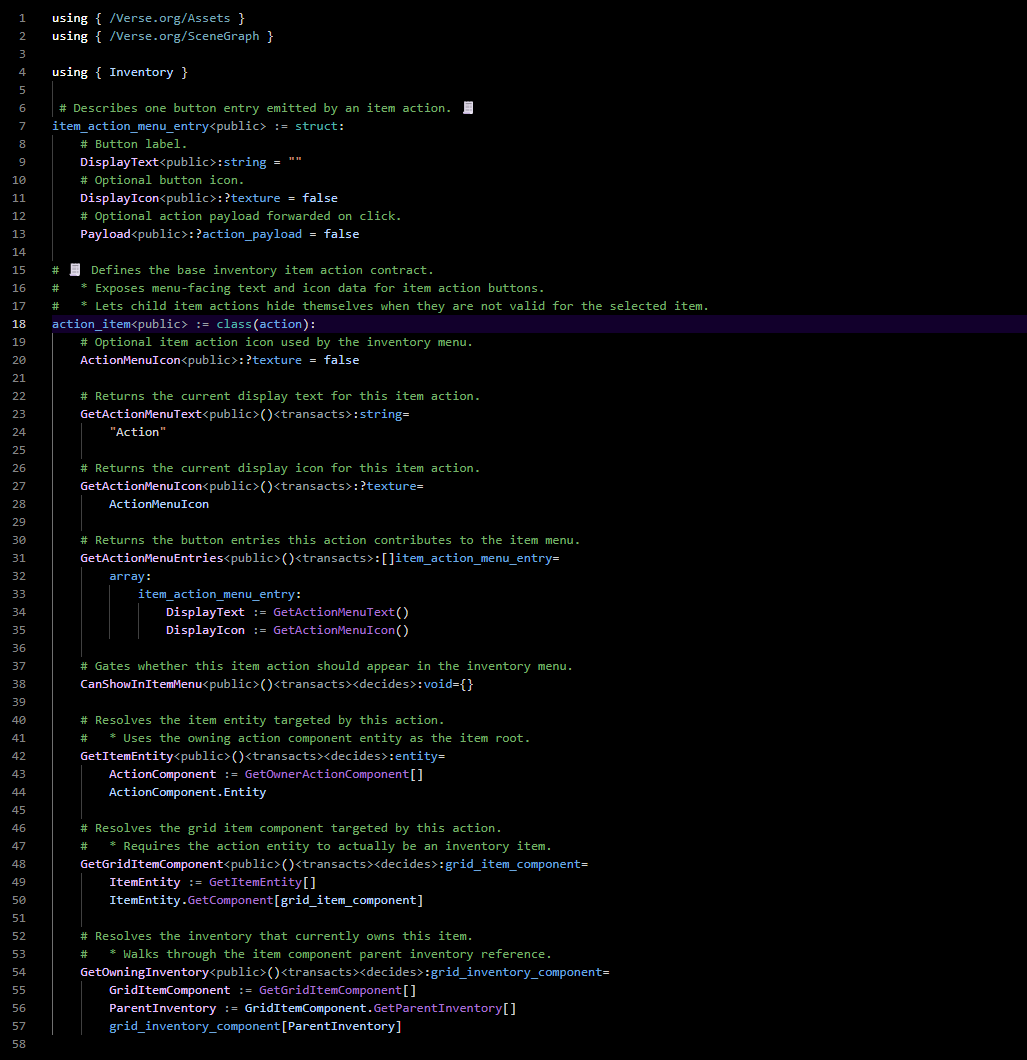Image resolution: width=1027 pixels, height=1060 pixels.
Task: Click the "entity" return type on line 42
Action: click(416, 756)
